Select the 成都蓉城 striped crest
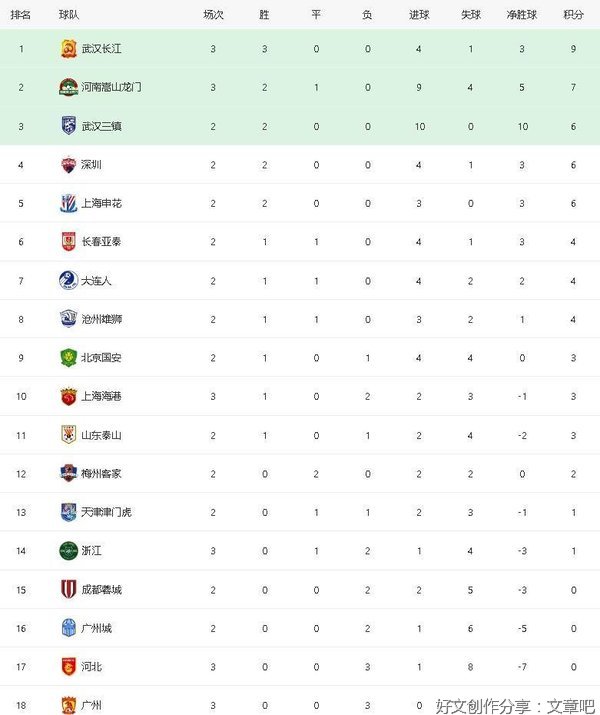 [68, 589]
